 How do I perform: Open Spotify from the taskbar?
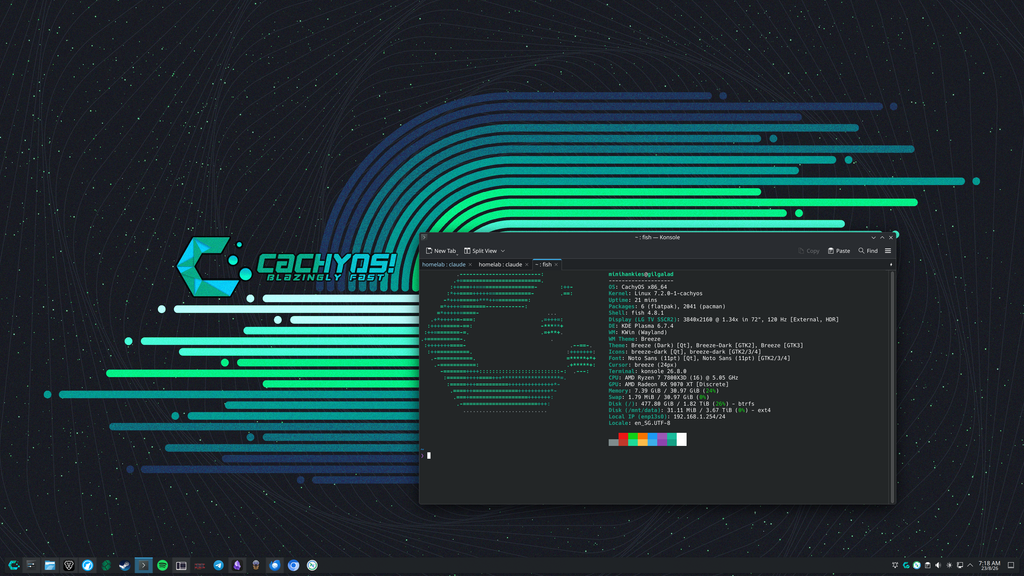point(162,566)
